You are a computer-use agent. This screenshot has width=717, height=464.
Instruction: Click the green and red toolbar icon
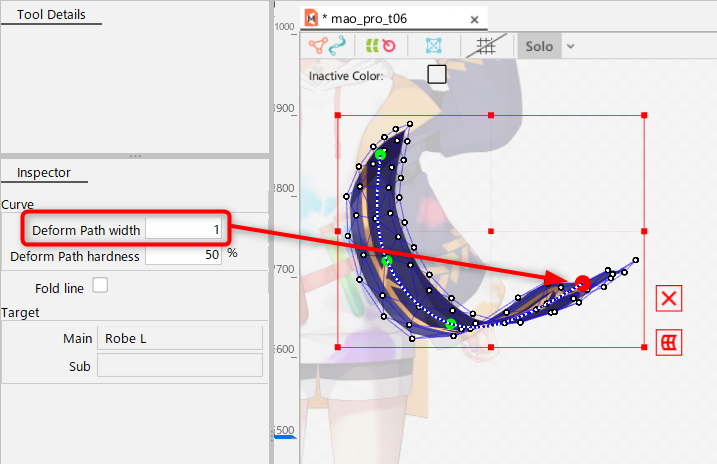(380, 46)
